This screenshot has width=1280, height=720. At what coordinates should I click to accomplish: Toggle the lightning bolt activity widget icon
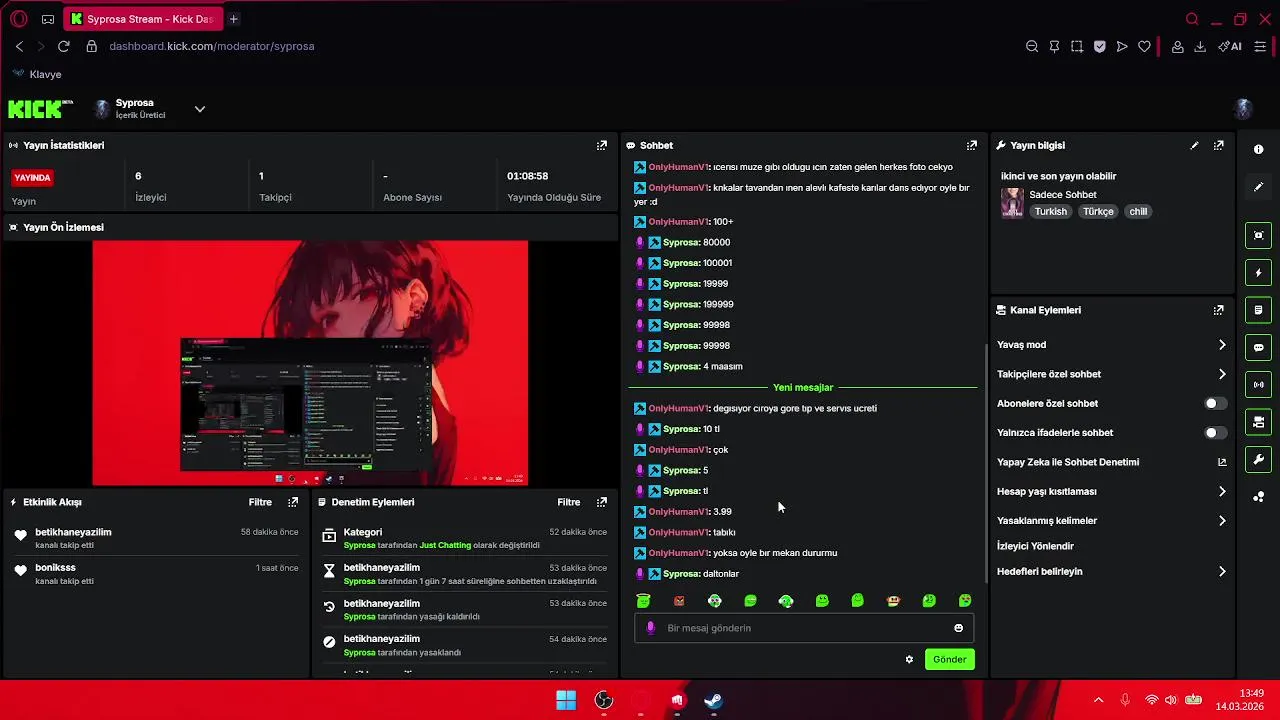coord(1258,273)
